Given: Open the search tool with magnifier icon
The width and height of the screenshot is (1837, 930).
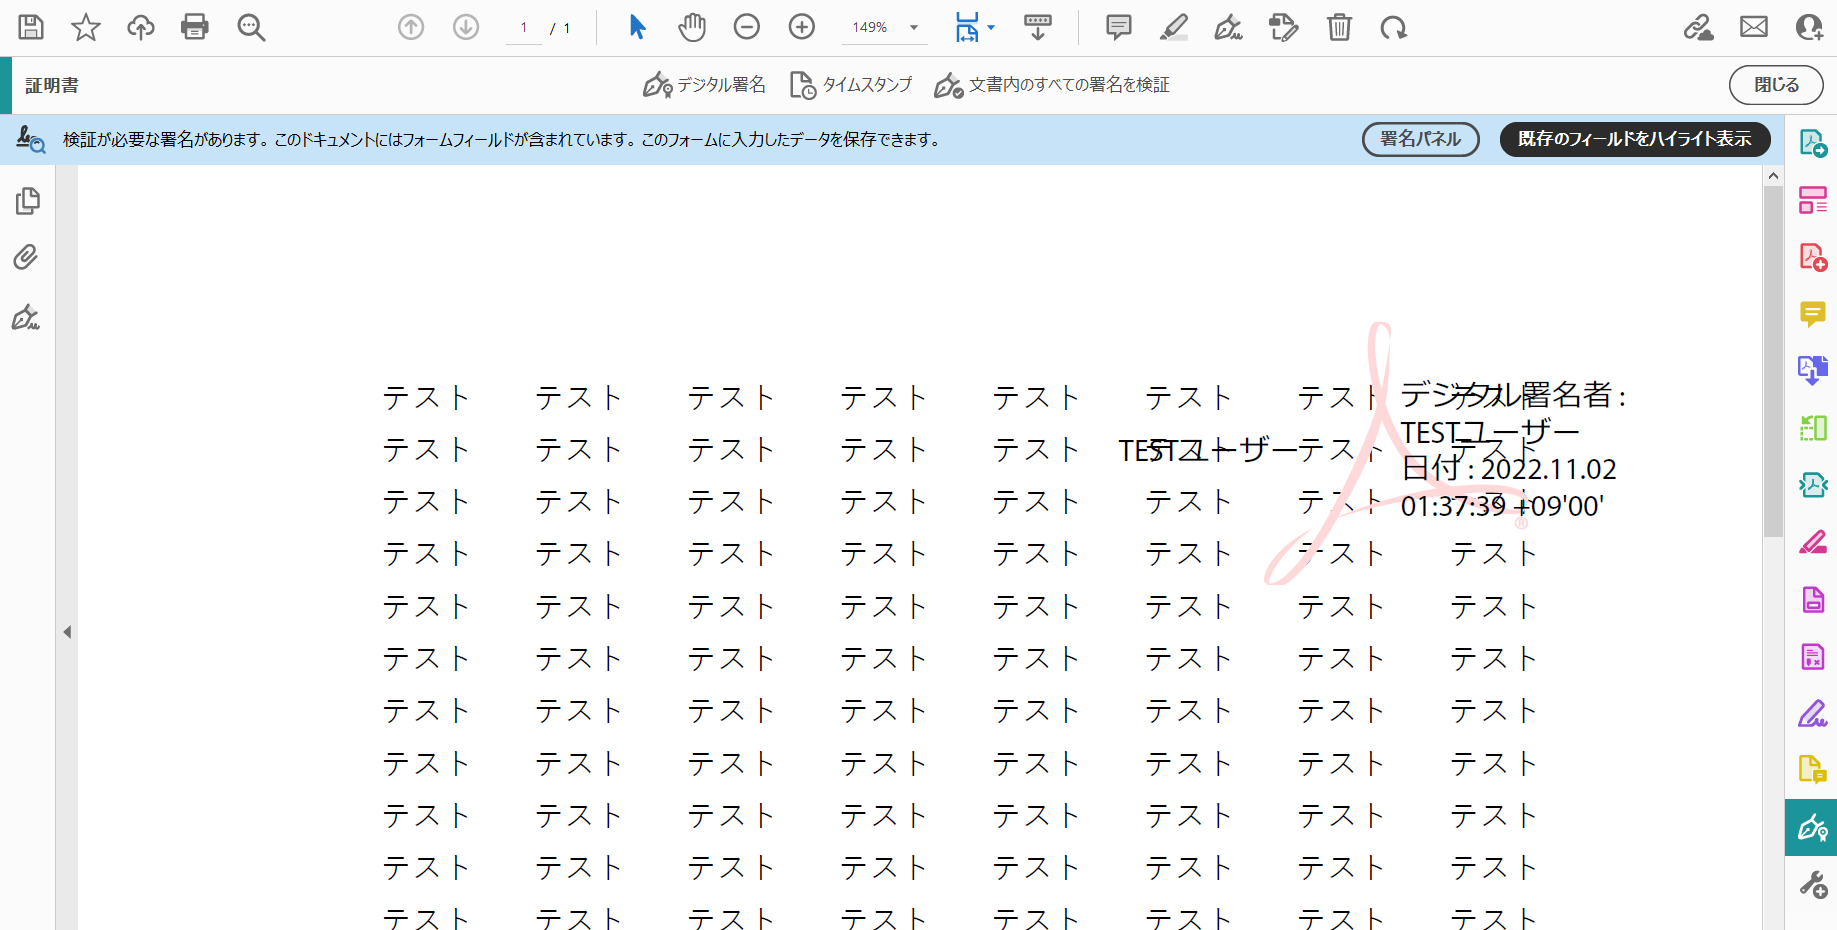Looking at the screenshot, I should click(250, 27).
